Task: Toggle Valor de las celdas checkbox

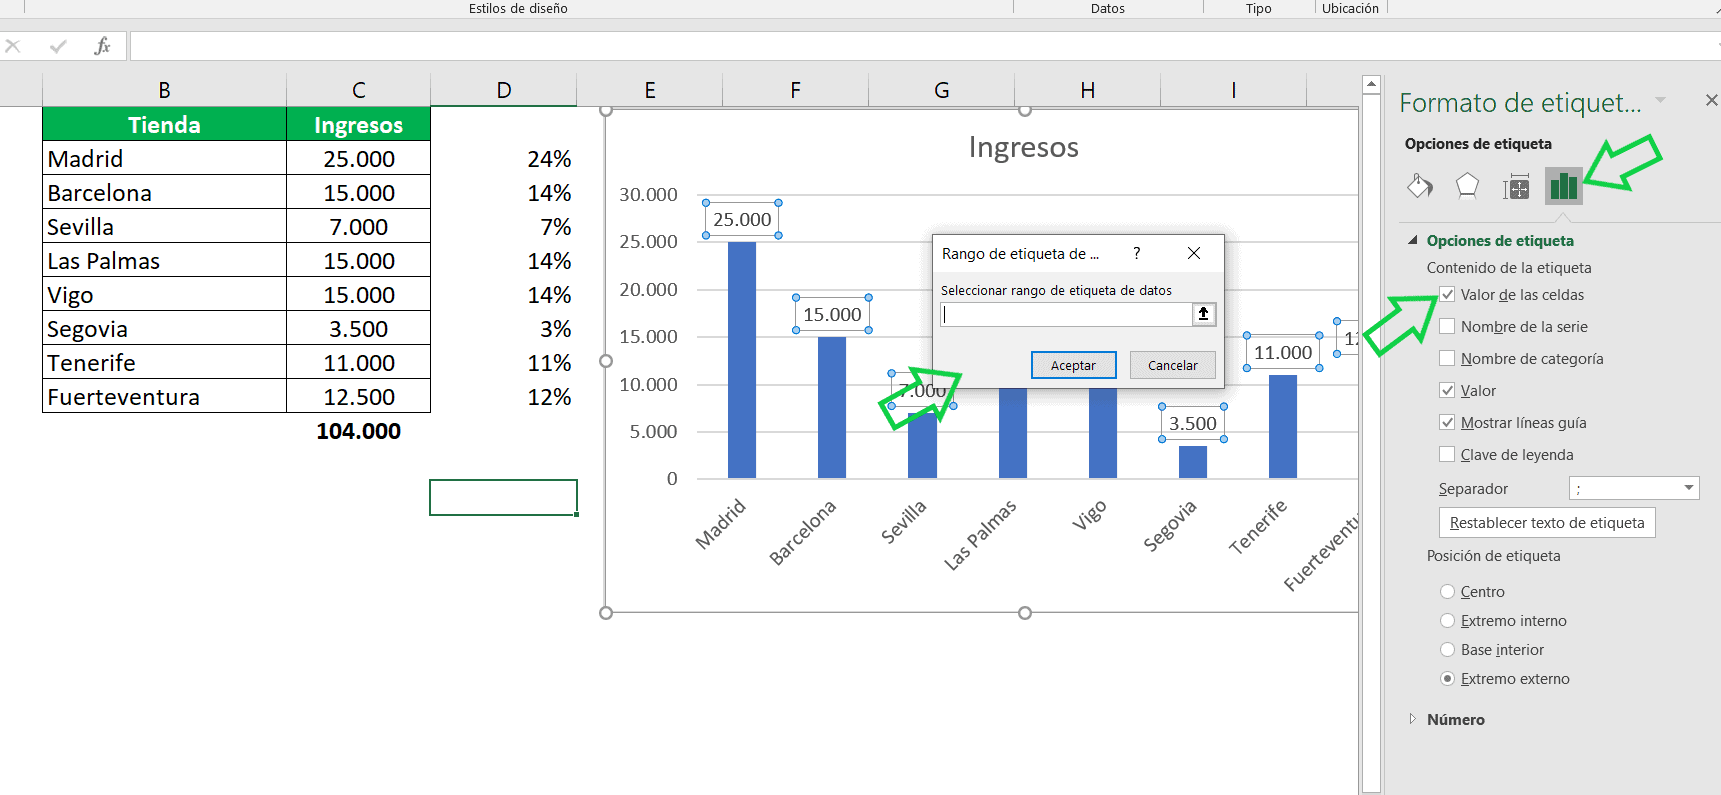Action: [1447, 294]
